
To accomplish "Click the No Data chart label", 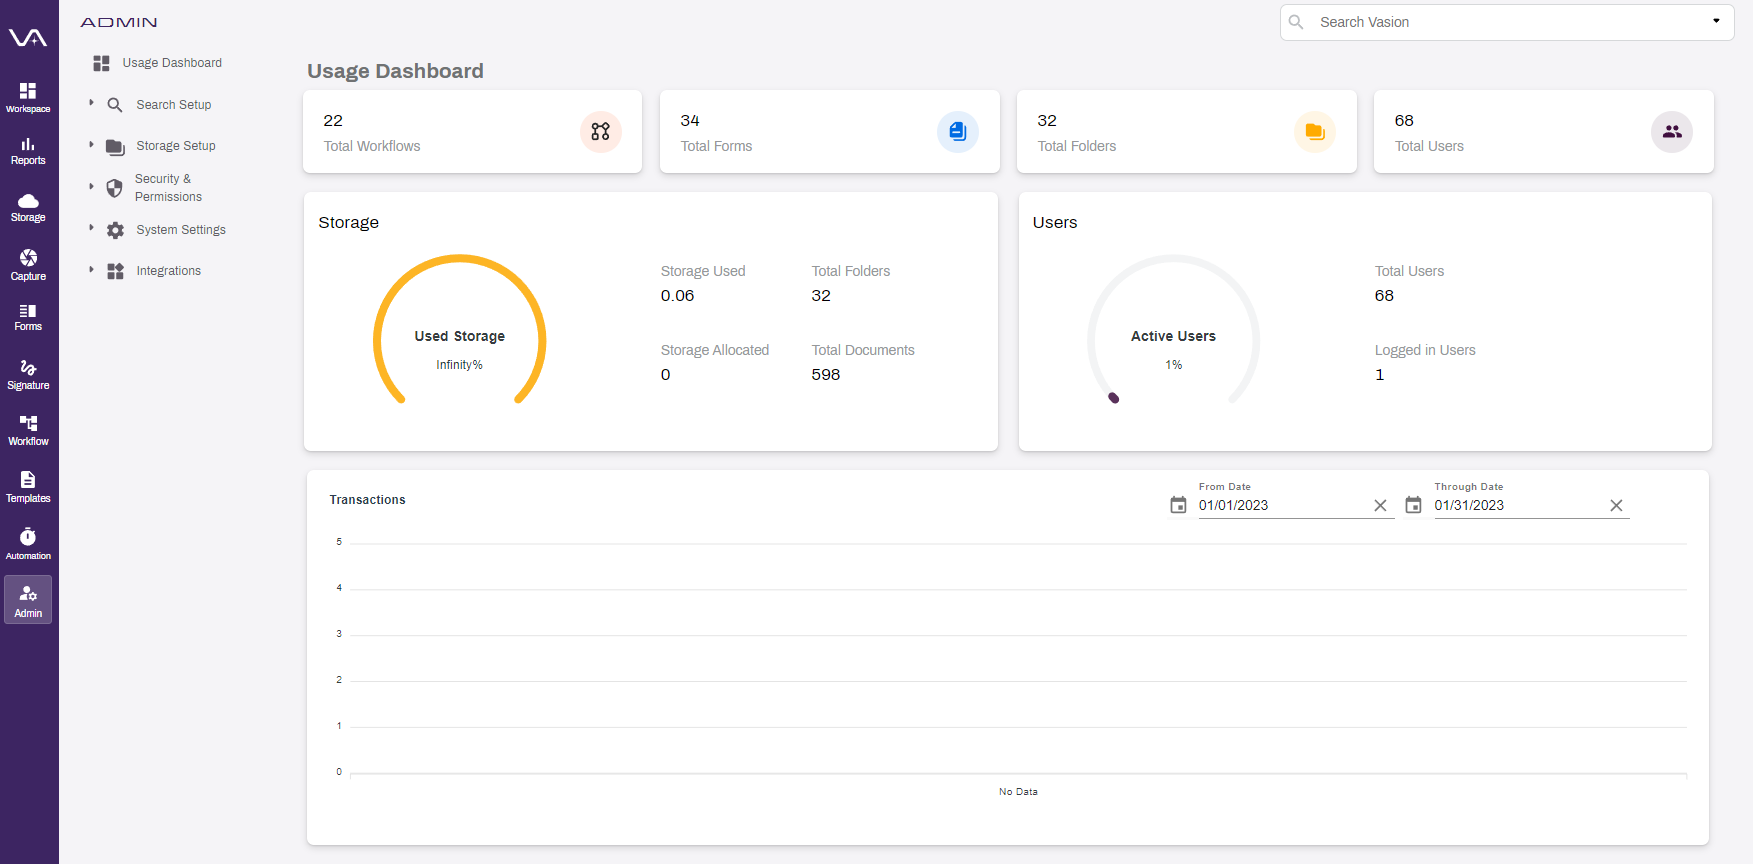I will 1018,792.
